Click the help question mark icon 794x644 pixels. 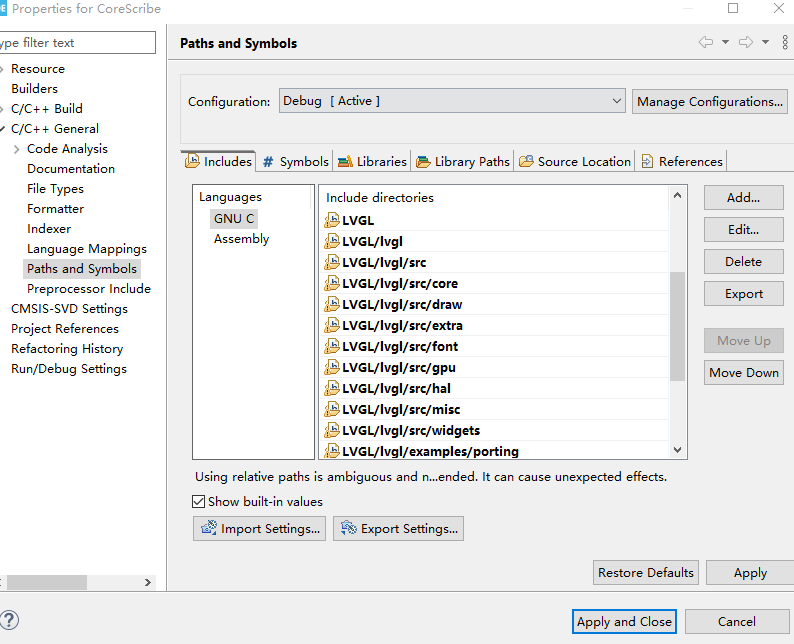10,621
